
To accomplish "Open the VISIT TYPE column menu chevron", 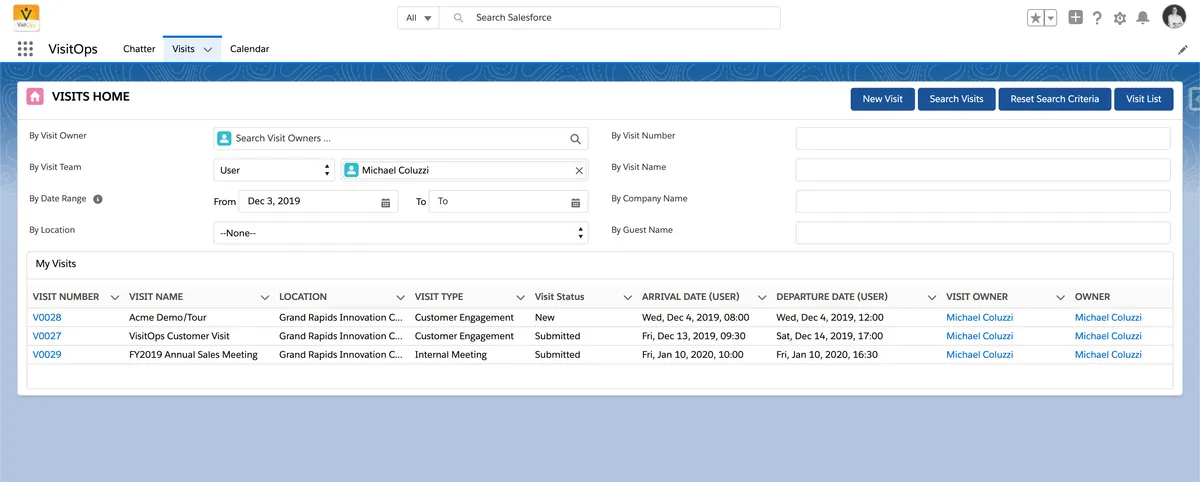I will pyautogui.click(x=521, y=298).
